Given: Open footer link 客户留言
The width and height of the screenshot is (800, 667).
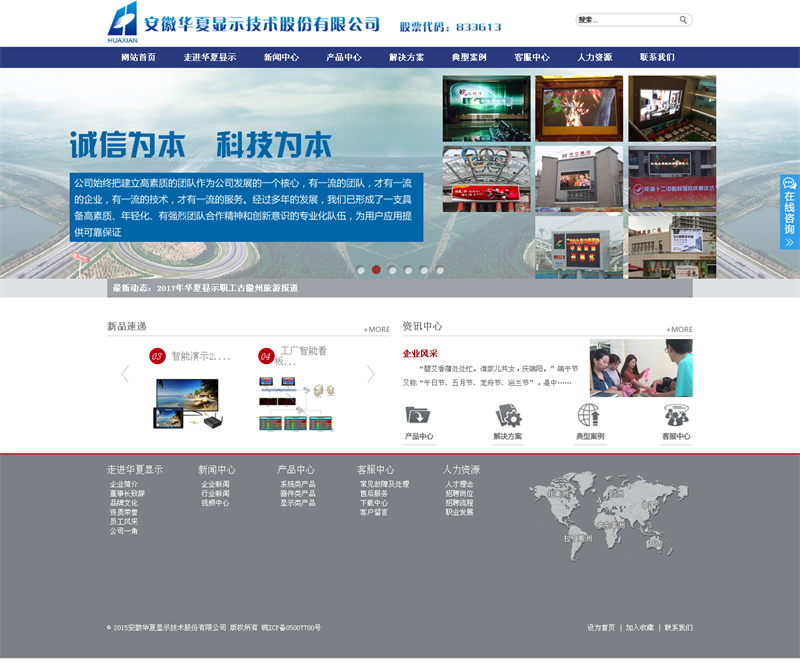Looking at the screenshot, I should click(x=373, y=512).
